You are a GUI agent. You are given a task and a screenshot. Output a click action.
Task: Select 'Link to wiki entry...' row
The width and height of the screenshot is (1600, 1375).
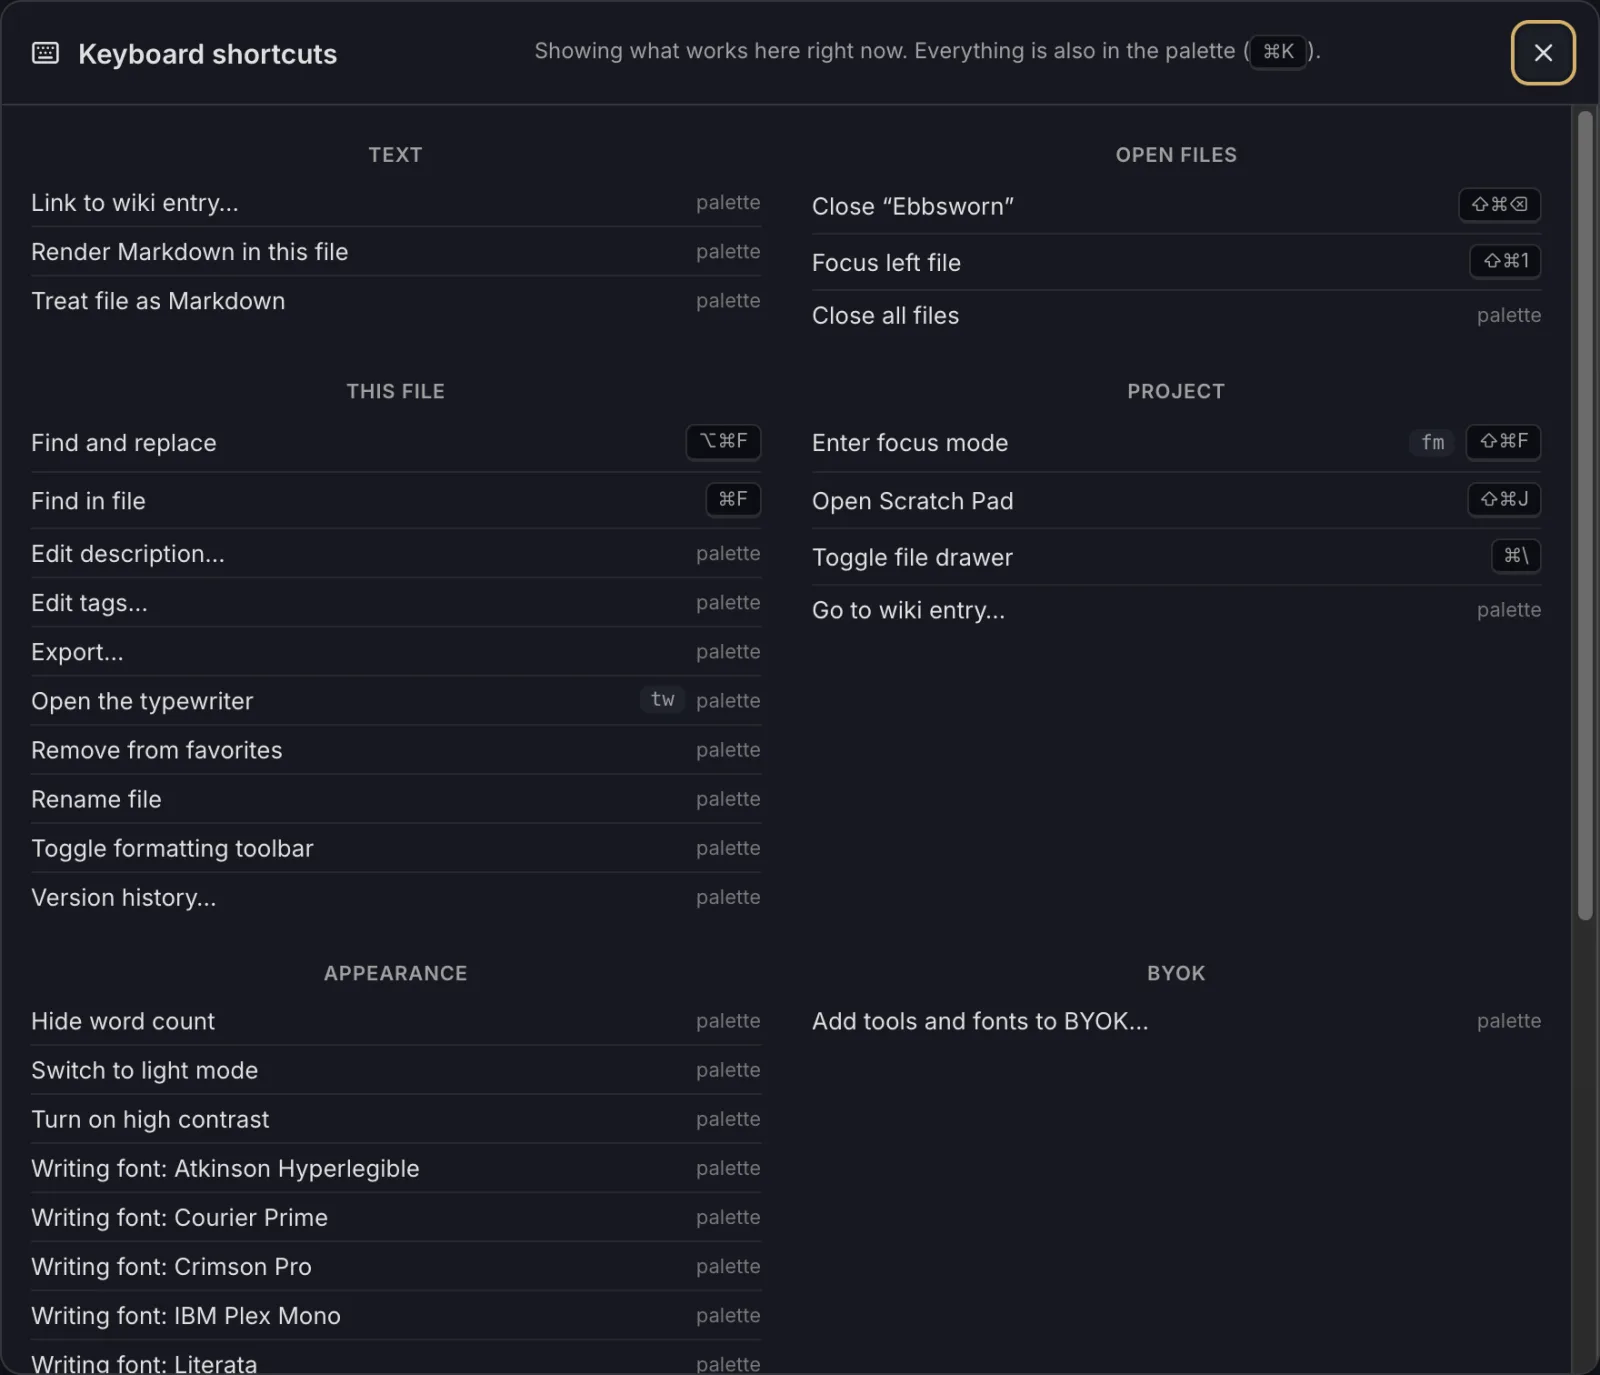click(396, 203)
